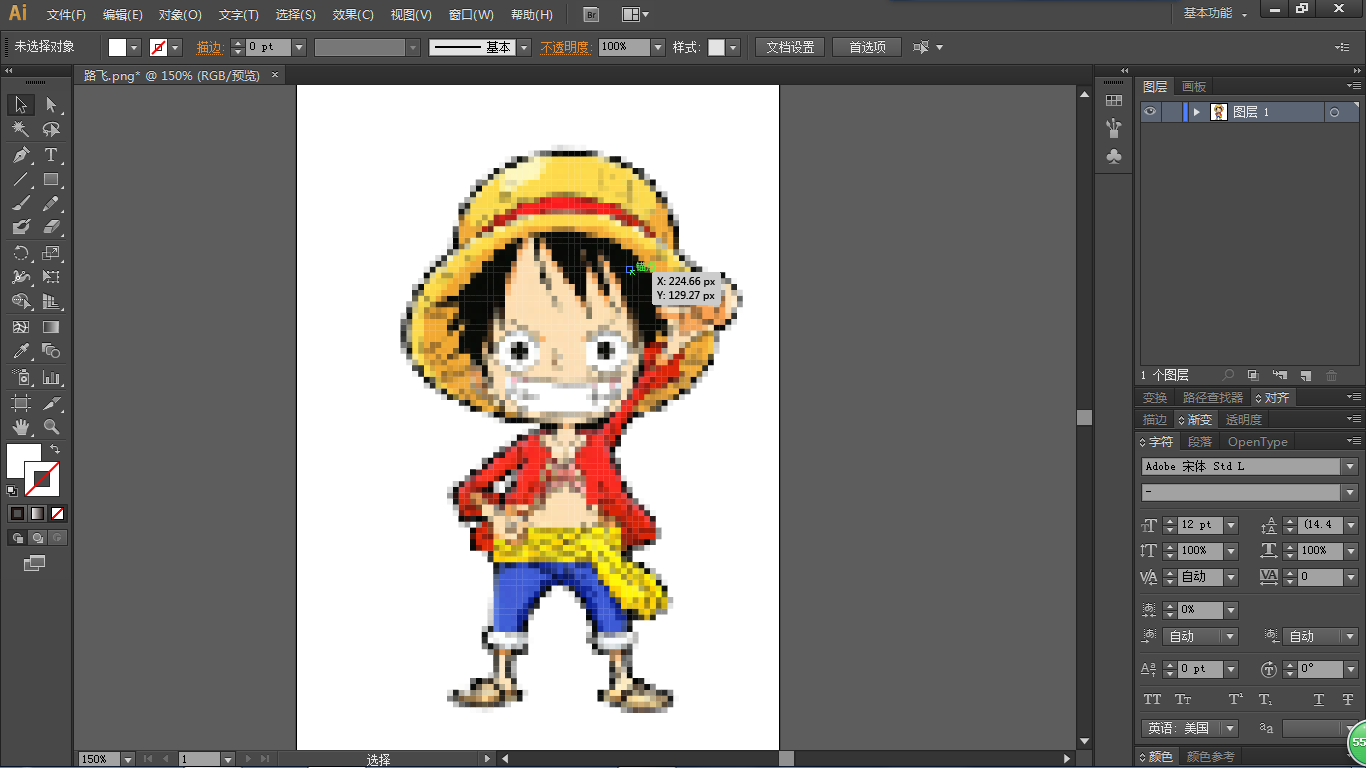This screenshot has height=768, width=1366.
Task: Select the Line Segment tool
Action: point(21,180)
